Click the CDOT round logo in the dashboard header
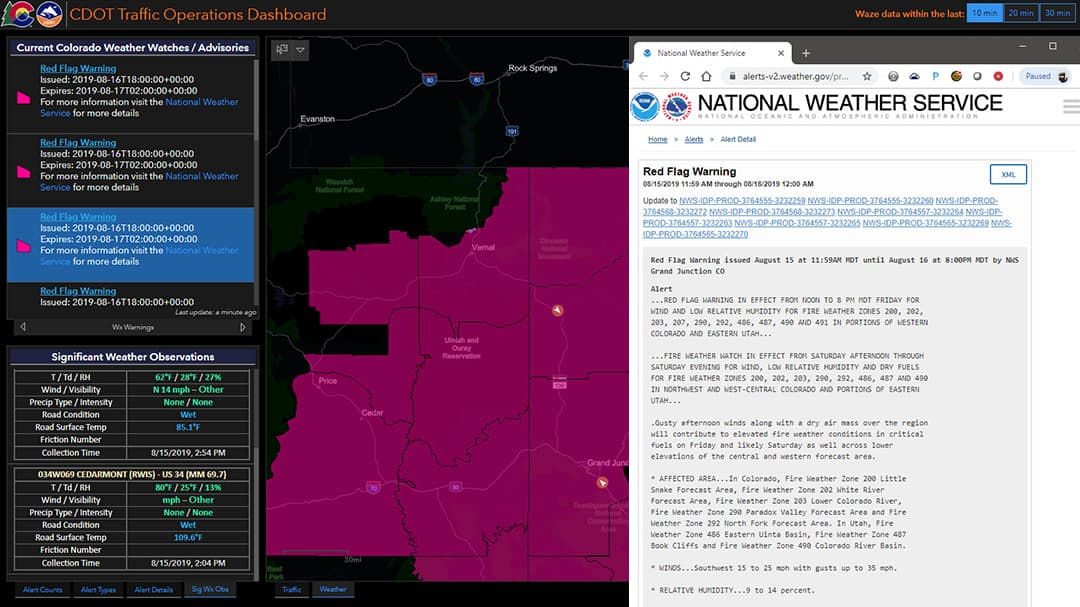Image resolution: width=1080 pixels, height=607 pixels. (x=49, y=14)
